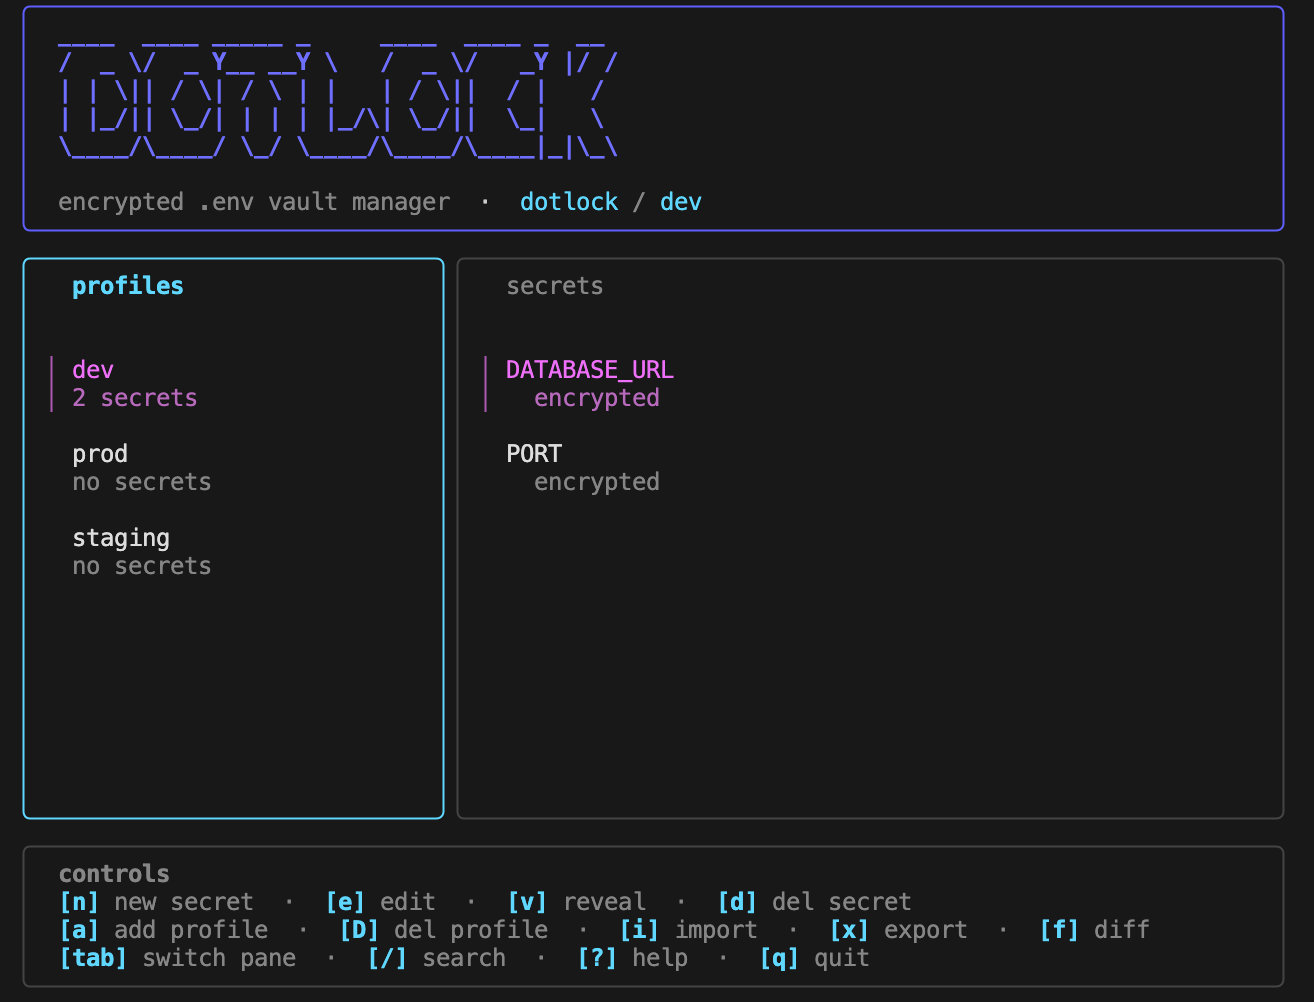Click the 'controls' heading

114,874
